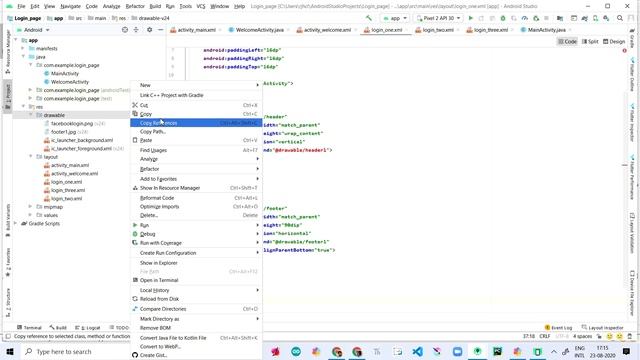Collapse the layout folder
The image size is (640, 360).
31,157
